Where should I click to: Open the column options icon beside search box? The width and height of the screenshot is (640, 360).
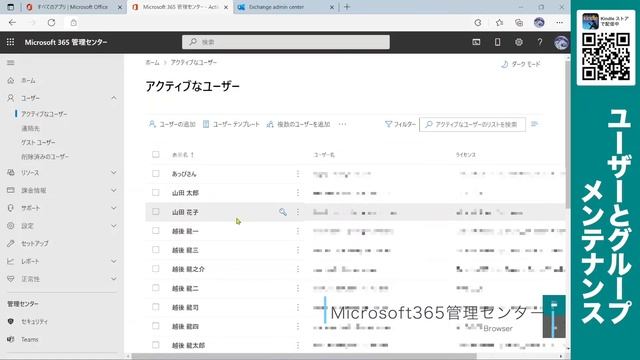534,124
